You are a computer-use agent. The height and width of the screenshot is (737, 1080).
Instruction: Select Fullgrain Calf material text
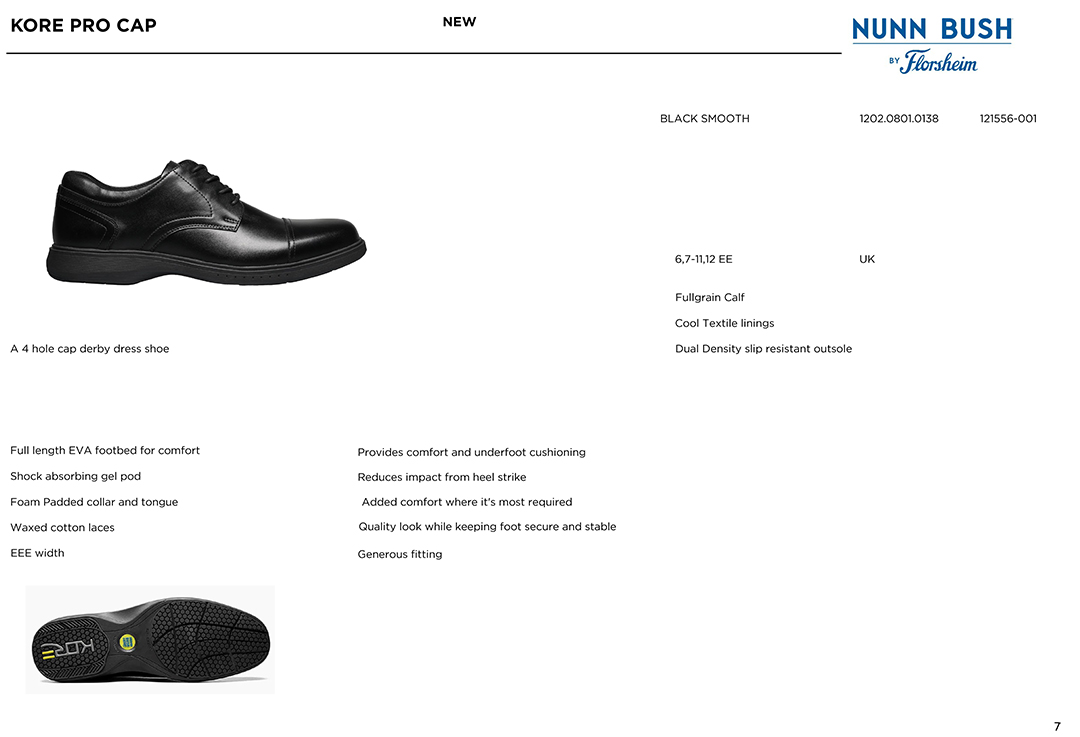(709, 298)
